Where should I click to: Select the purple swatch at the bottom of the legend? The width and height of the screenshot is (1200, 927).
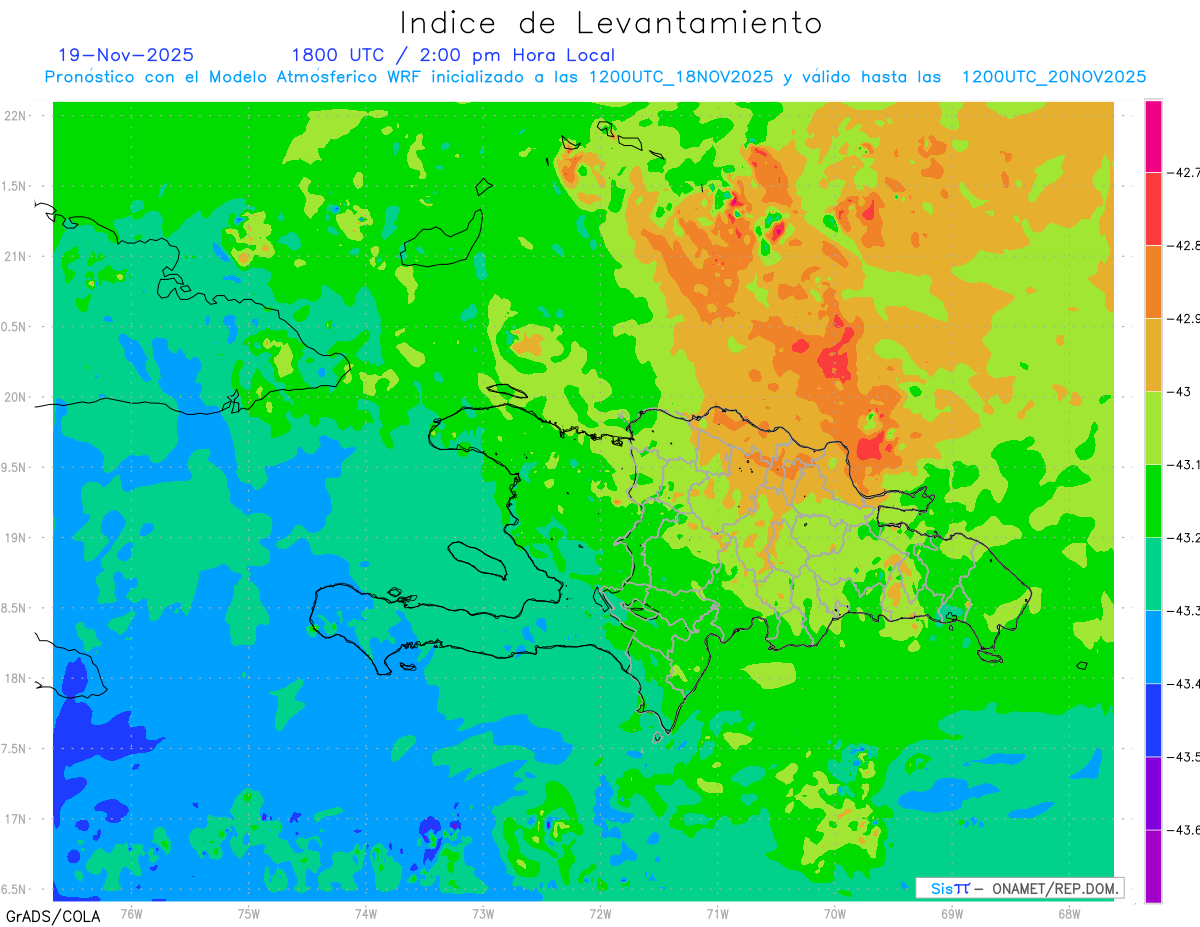coord(1153,866)
